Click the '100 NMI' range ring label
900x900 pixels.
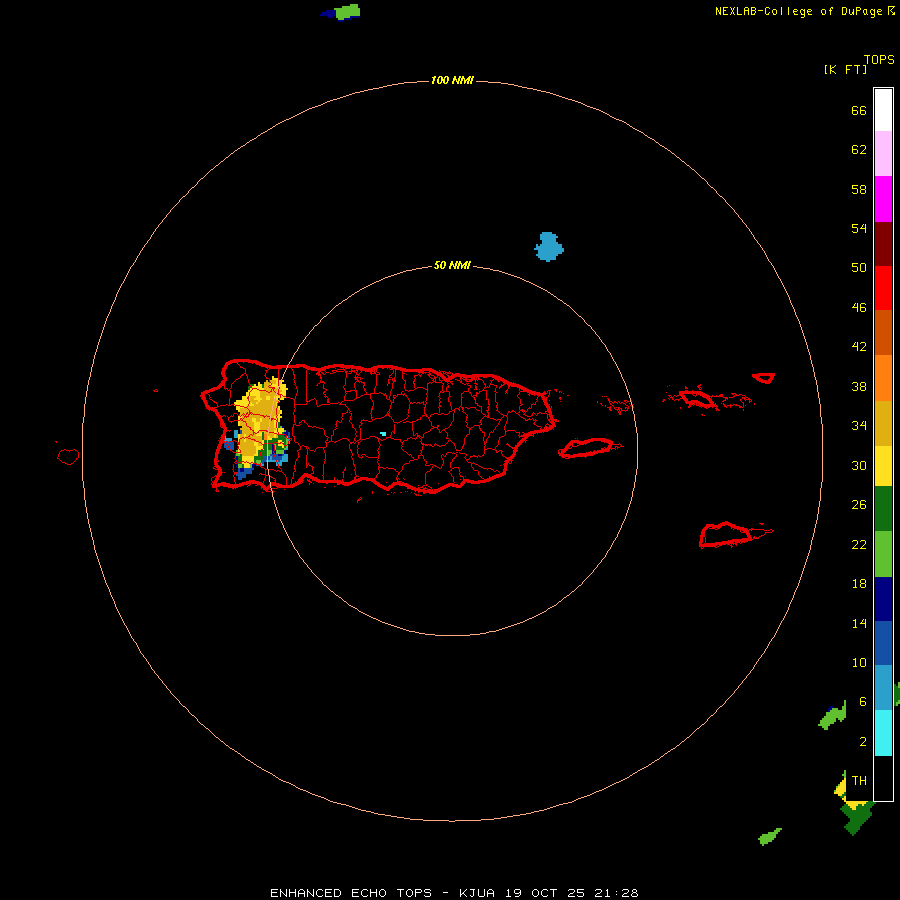coord(452,80)
